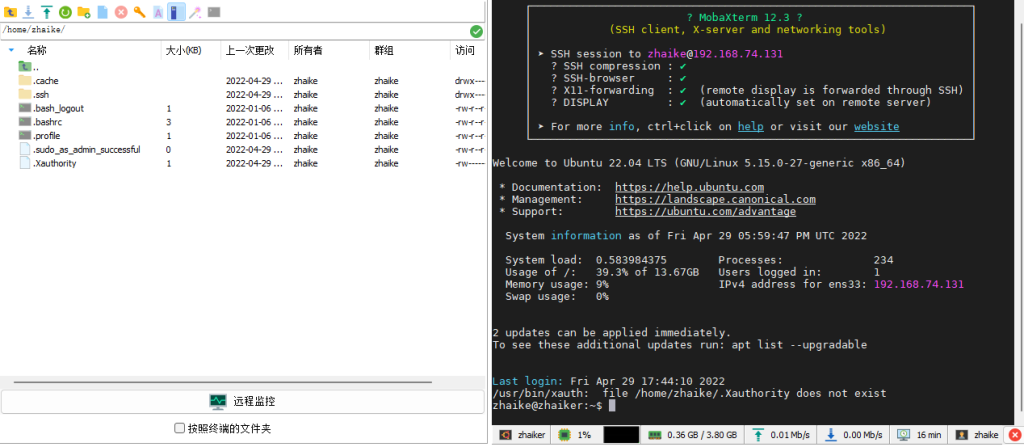
Task: Toggle the highlighted blue panel icon
Action: pyautogui.click(x=176, y=12)
